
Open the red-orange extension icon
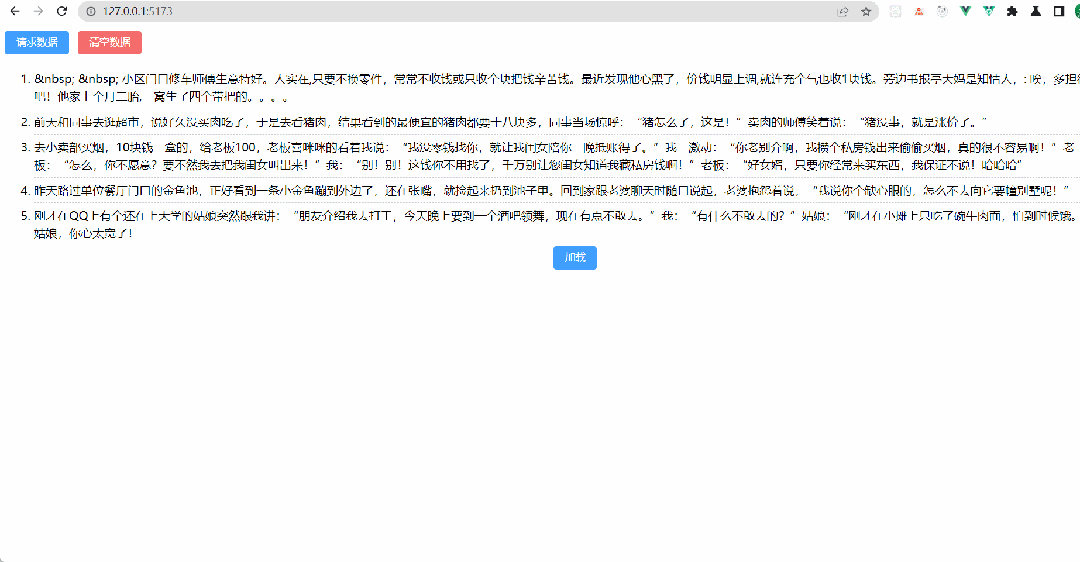(919, 11)
